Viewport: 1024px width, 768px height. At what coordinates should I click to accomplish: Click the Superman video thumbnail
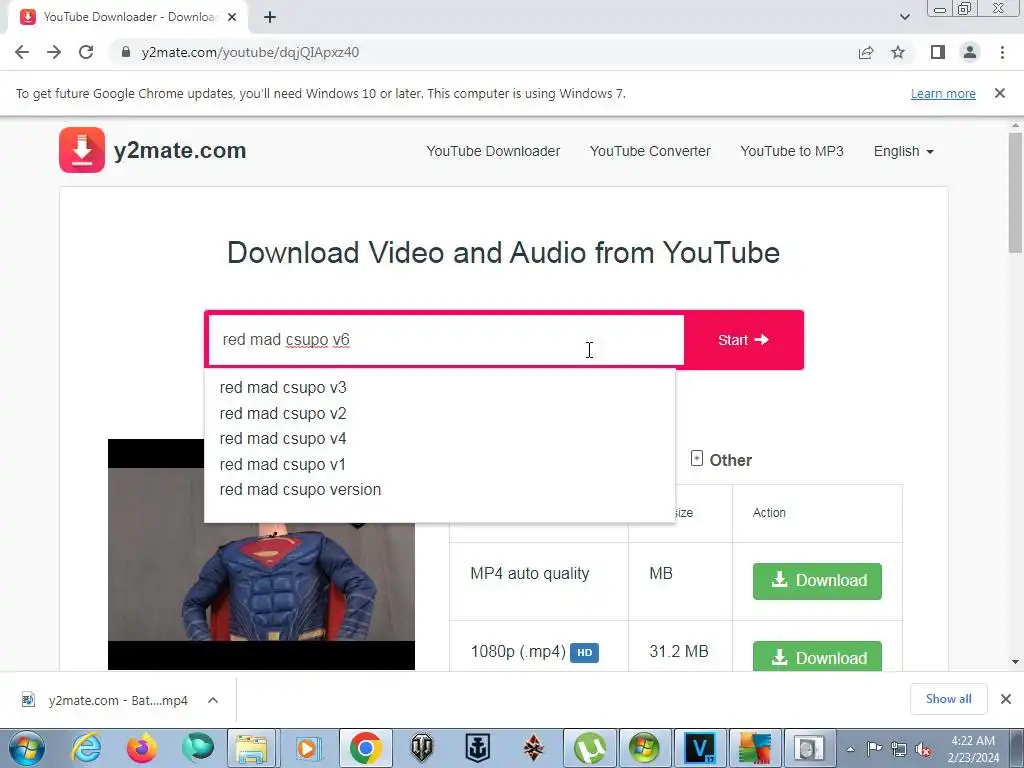[x=261, y=554]
